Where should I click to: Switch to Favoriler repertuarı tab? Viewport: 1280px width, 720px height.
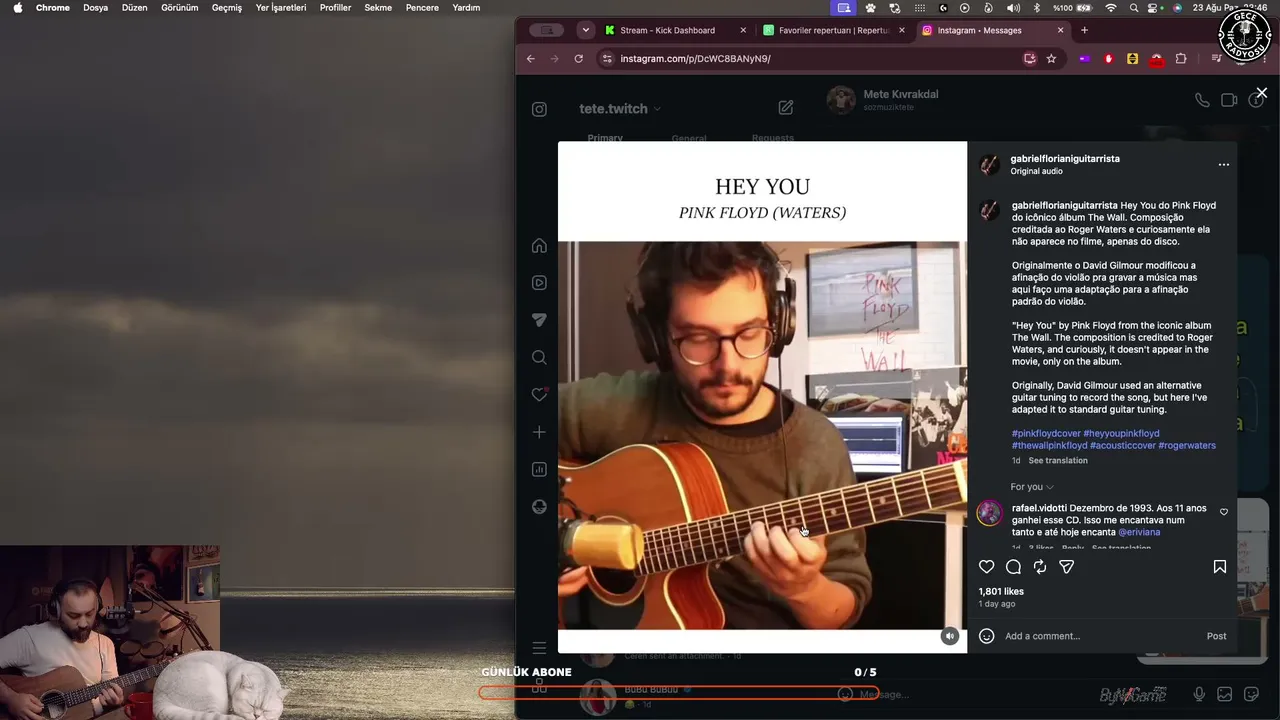point(832,30)
